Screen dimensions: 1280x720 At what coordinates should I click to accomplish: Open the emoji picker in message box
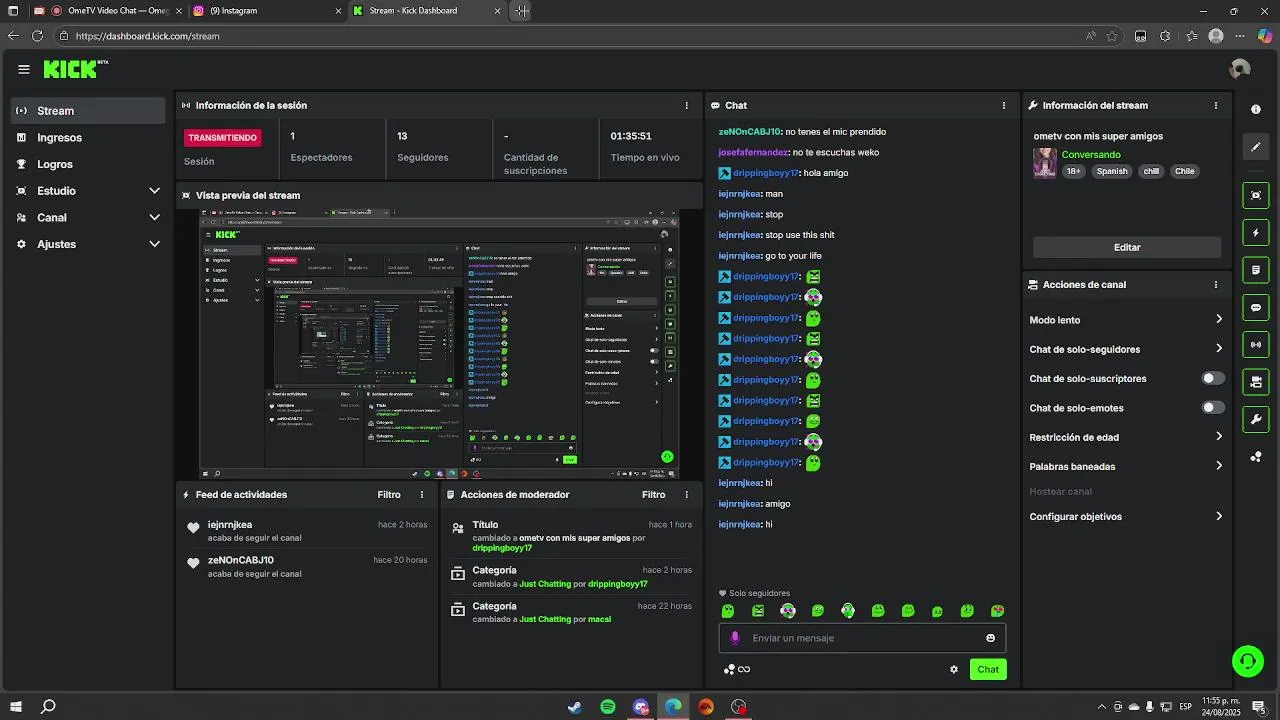[x=991, y=638]
